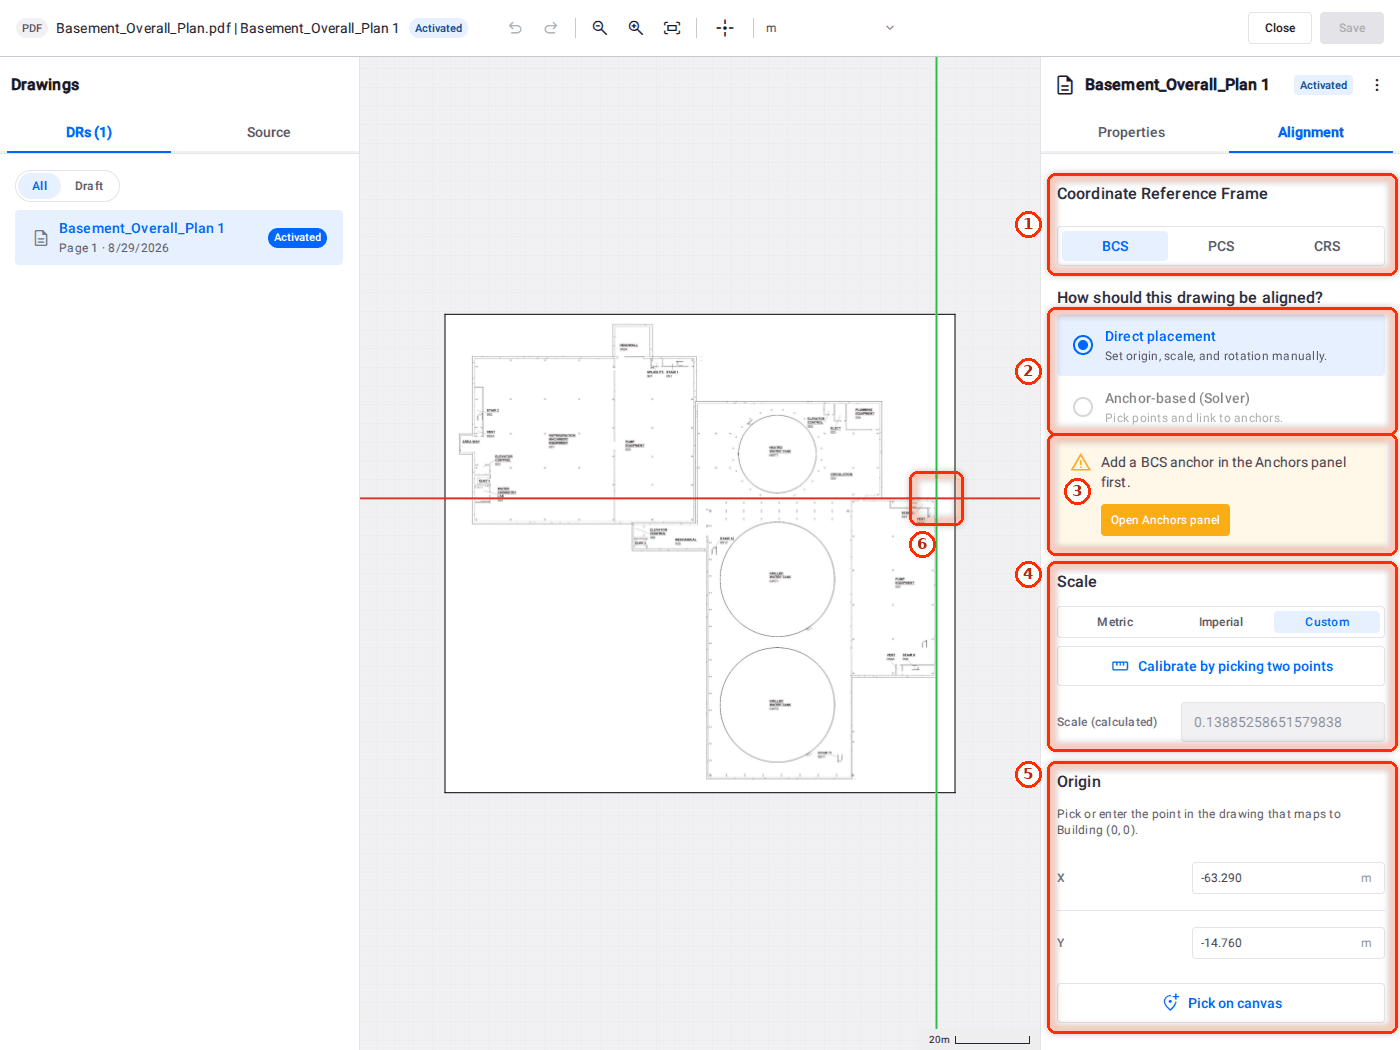Focus the Origin X input field
The width and height of the screenshot is (1400, 1050).
point(1288,878)
